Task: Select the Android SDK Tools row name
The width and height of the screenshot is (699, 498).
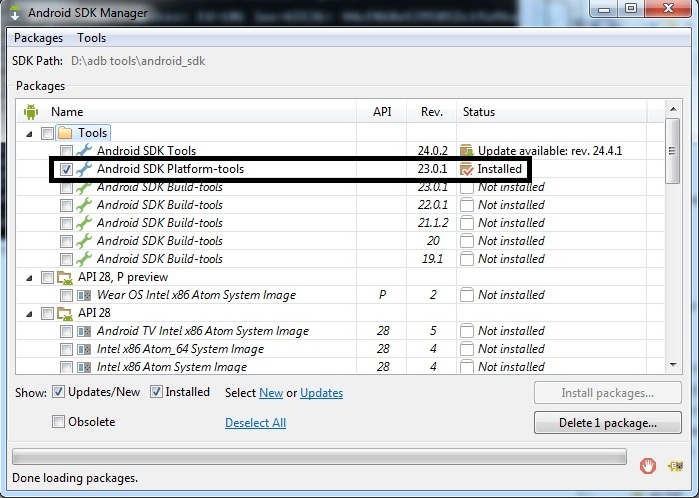Action: [146, 151]
